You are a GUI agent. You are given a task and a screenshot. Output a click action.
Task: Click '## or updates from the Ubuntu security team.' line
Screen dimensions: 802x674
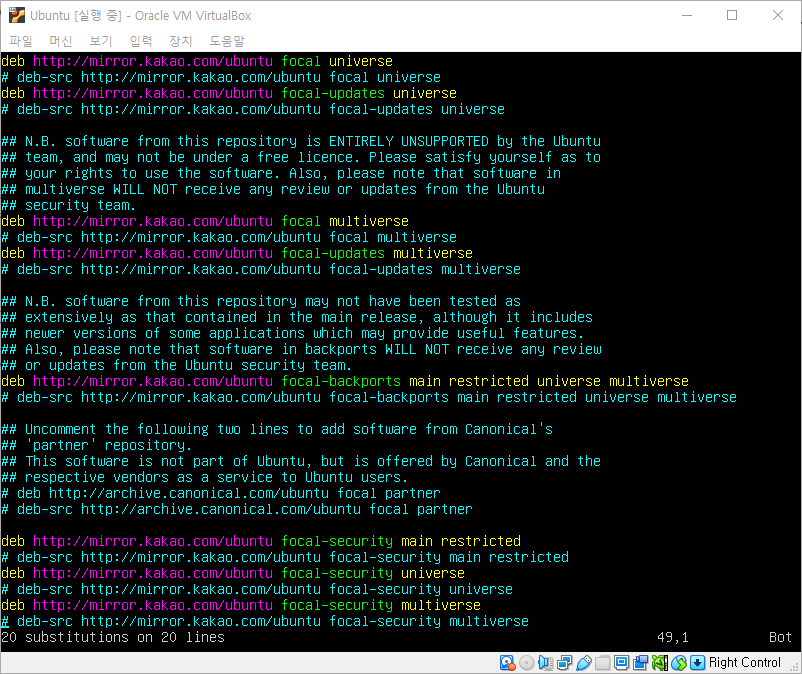pyautogui.click(x=176, y=365)
